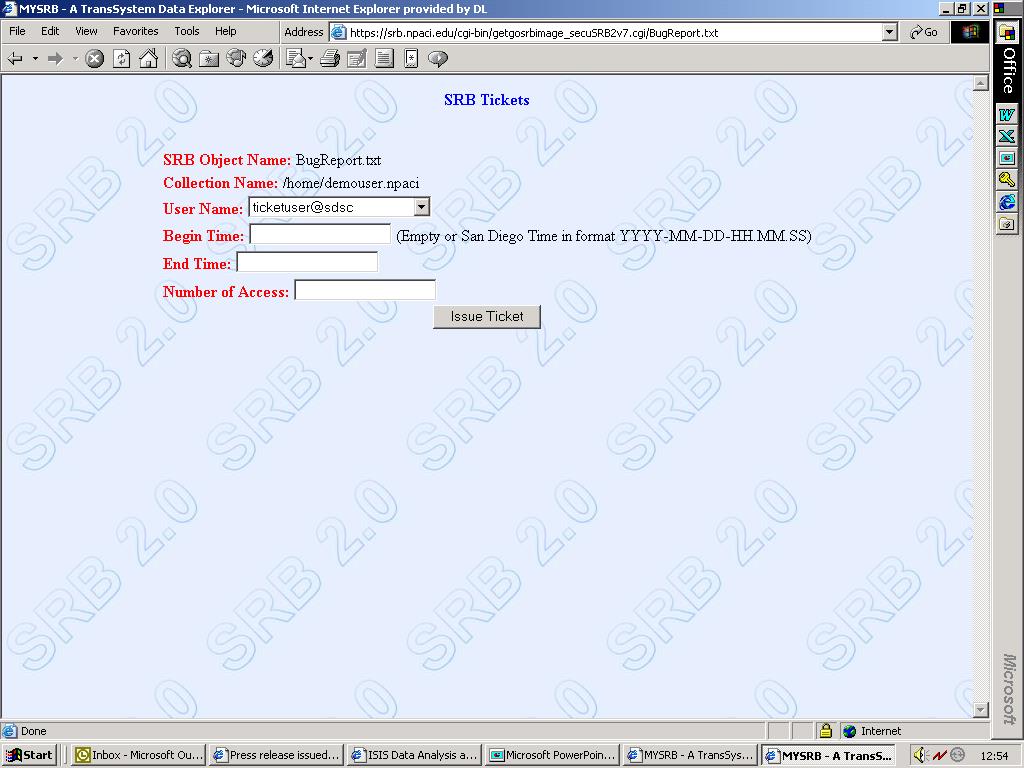Click the Edit page toolbar icon
Screen dimensions: 1024x768
[x=357, y=59]
